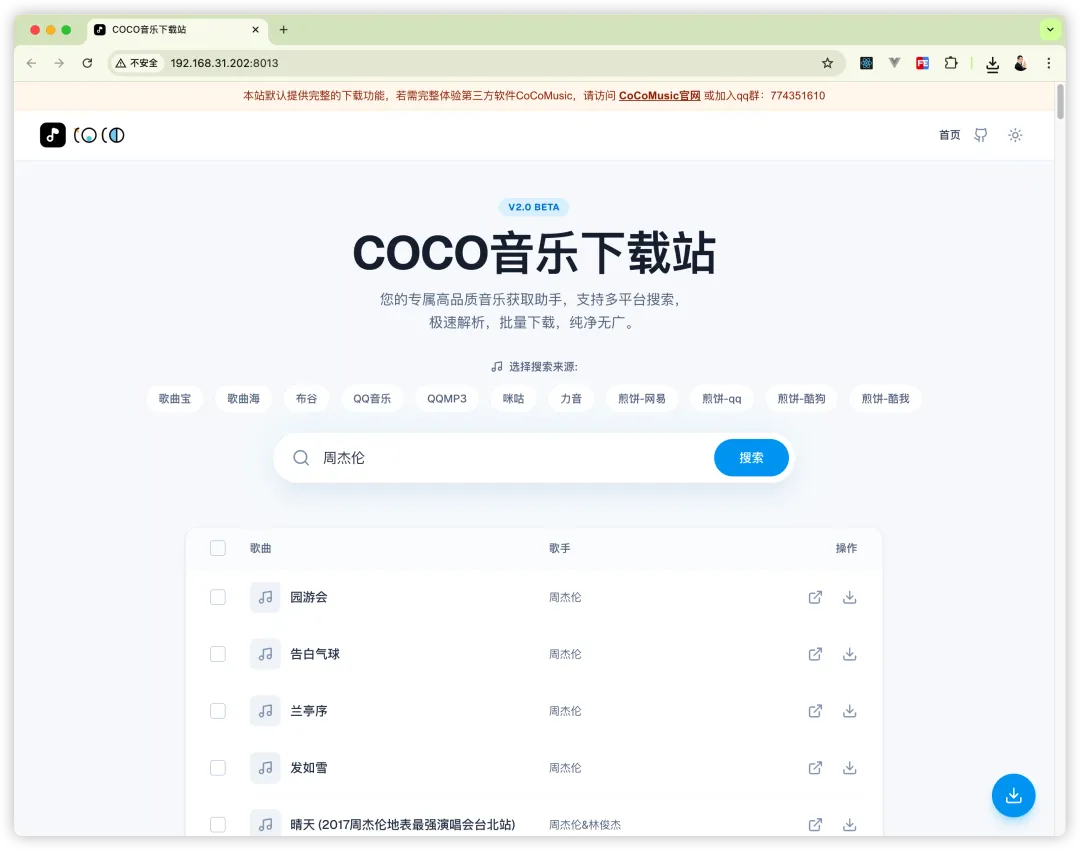Download the song 兰亭序
This screenshot has height=850, width=1080.
849,711
